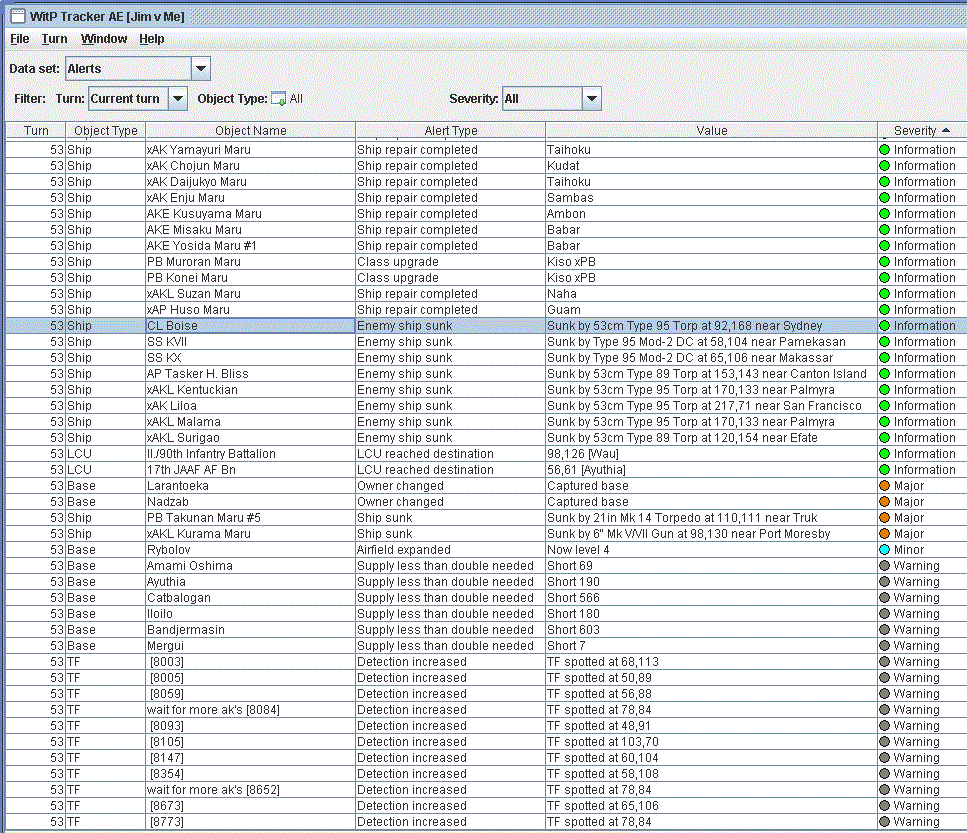Sort by the Turn column header
Image resolution: width=967 pixels, height=833 pixels.
coord(36,131)
